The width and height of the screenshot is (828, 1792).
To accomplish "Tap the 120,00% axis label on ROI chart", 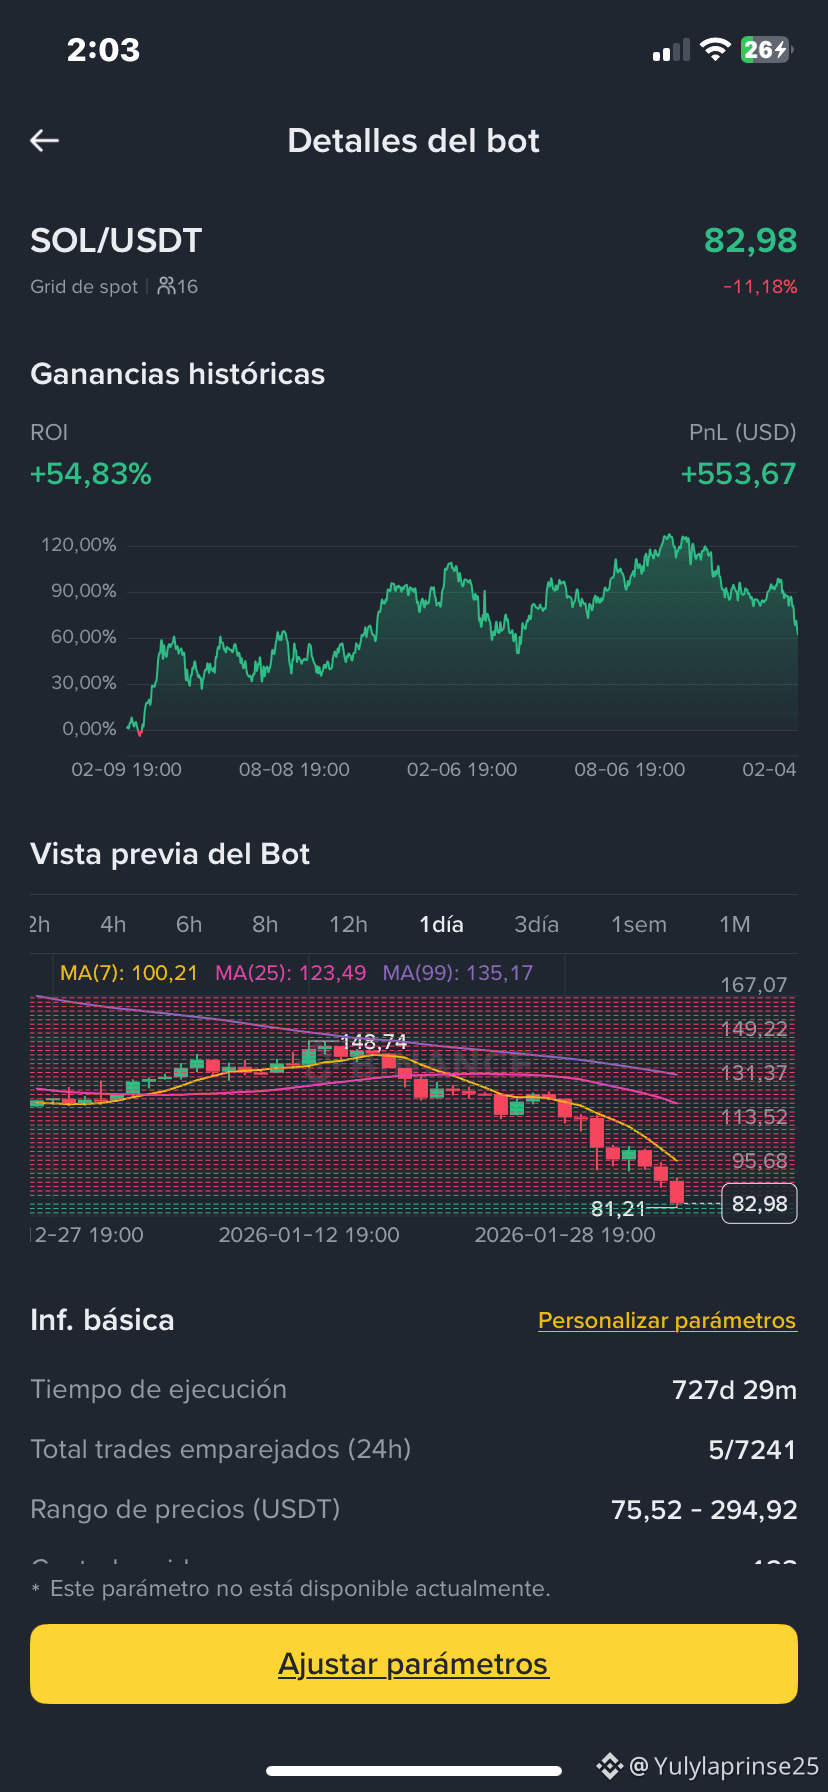I will pos(79,545).
